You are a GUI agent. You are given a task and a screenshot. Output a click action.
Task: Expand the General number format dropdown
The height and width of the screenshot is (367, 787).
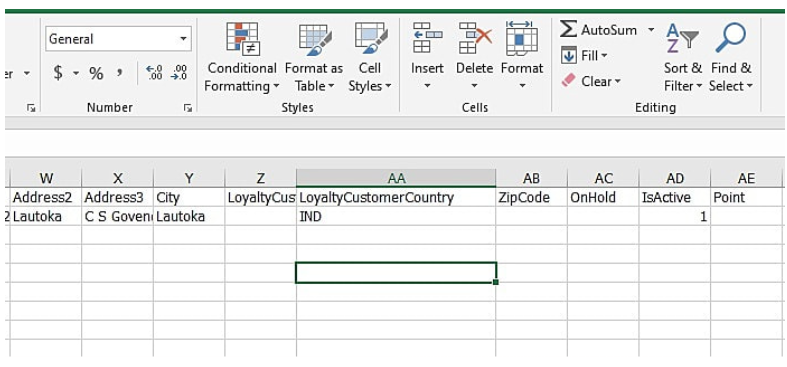(183, 39)
